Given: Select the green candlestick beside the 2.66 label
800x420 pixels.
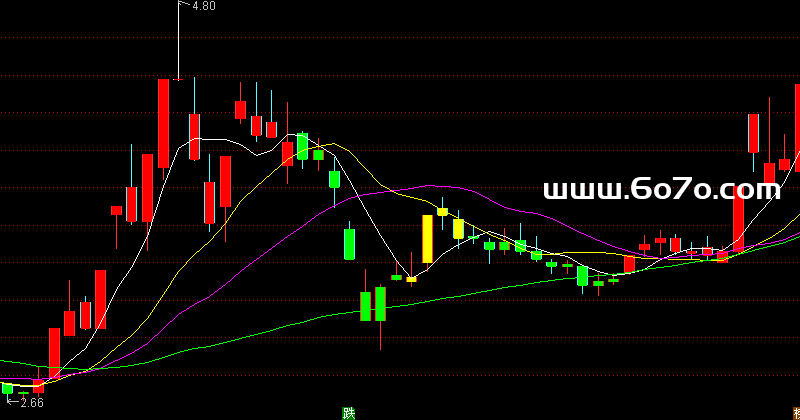Looking at the screenshot, I should (x=7, y=388).
